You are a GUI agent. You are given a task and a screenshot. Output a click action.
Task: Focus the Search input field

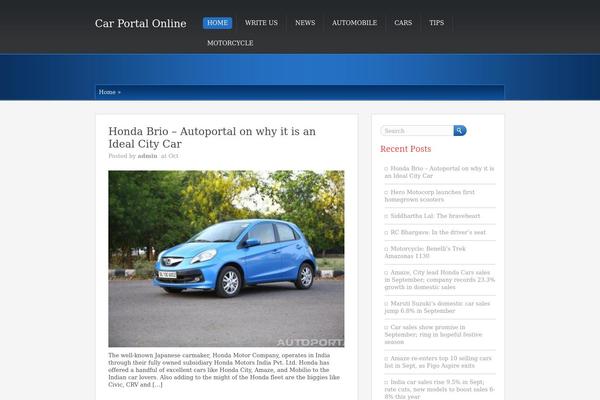pos(417,131)
